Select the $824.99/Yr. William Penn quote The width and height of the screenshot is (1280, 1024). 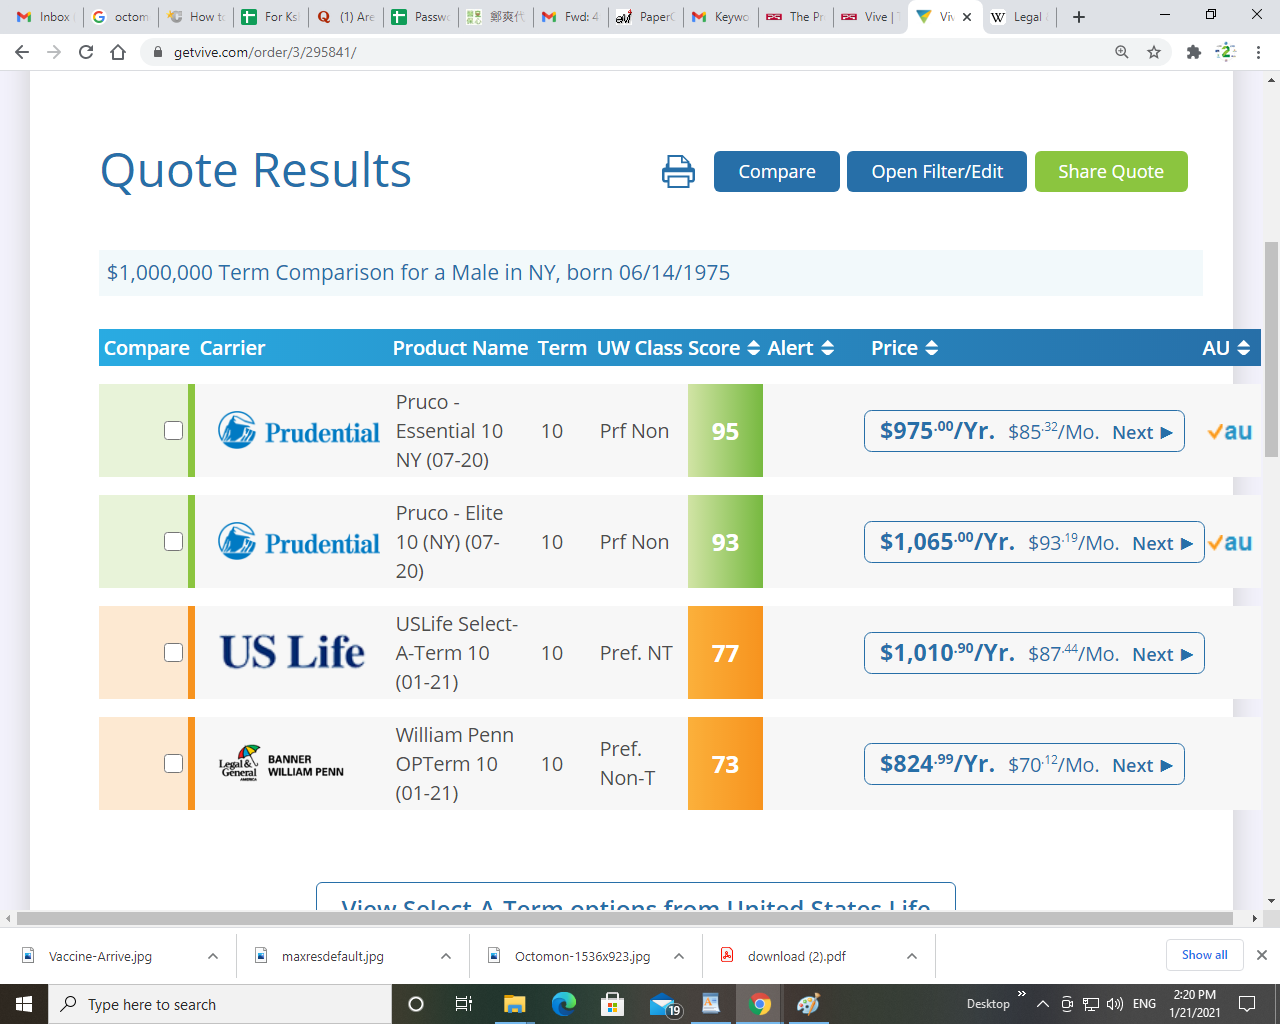click(1024, 764)
